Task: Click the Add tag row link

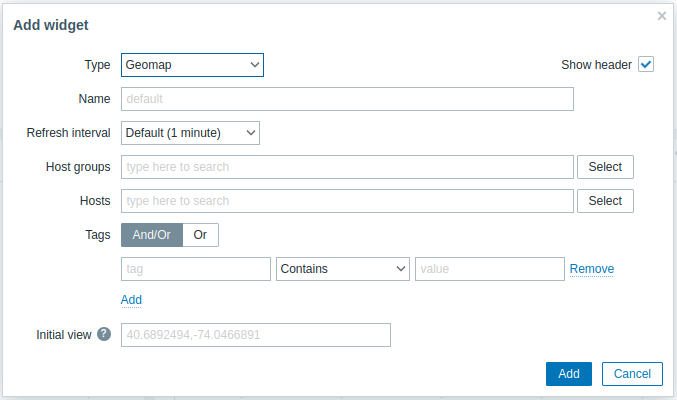Action: click(x=131, y=300)
